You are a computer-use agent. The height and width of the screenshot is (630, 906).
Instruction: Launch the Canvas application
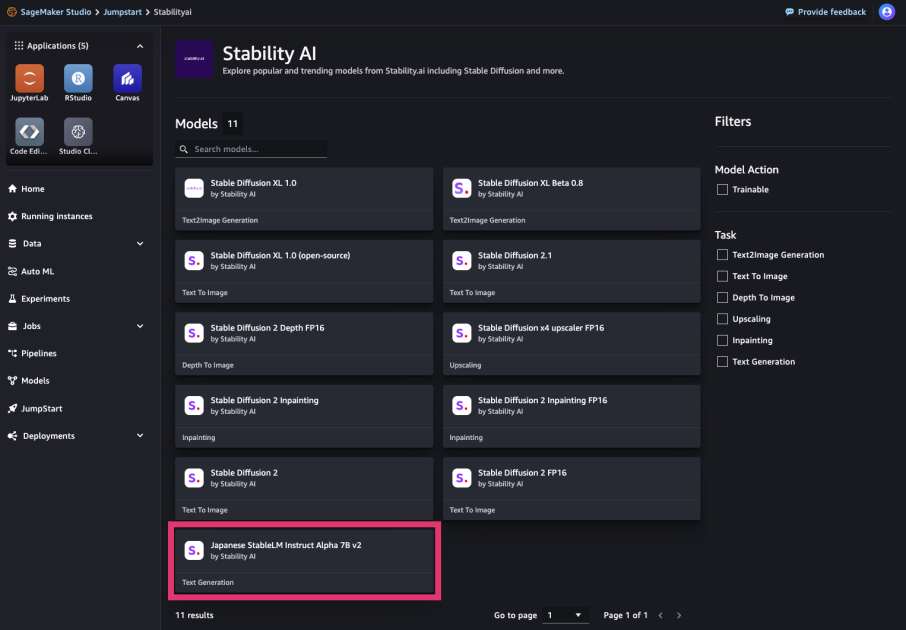pos(127,83)
